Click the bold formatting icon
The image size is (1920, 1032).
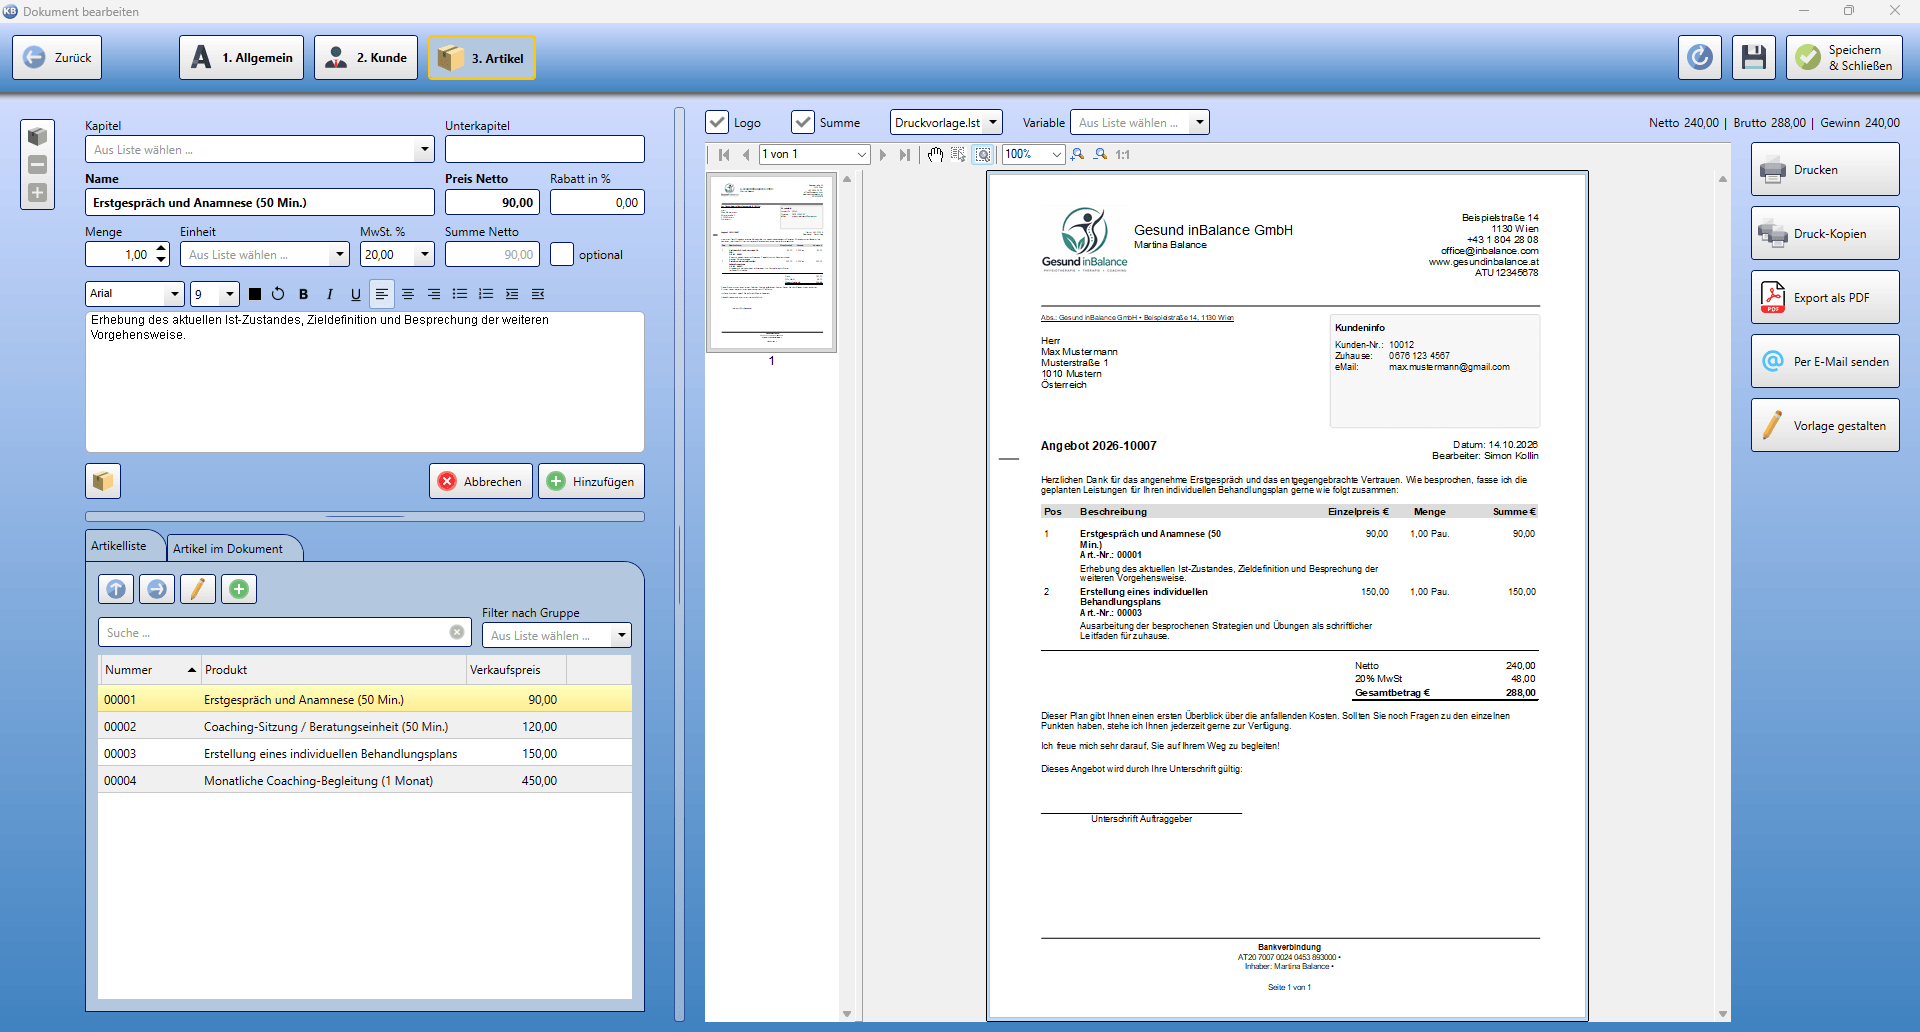pyautogui.click(x=303, y=294)
